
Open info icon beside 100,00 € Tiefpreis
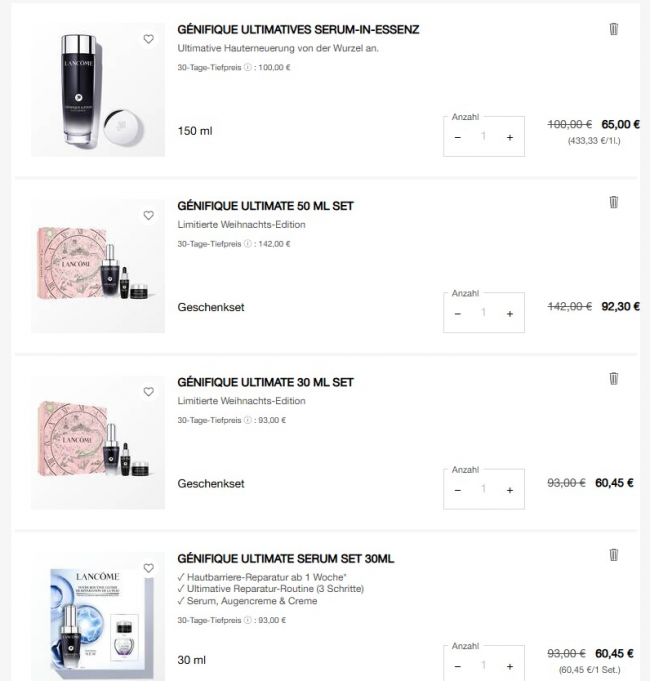click(x=247, y=67)
